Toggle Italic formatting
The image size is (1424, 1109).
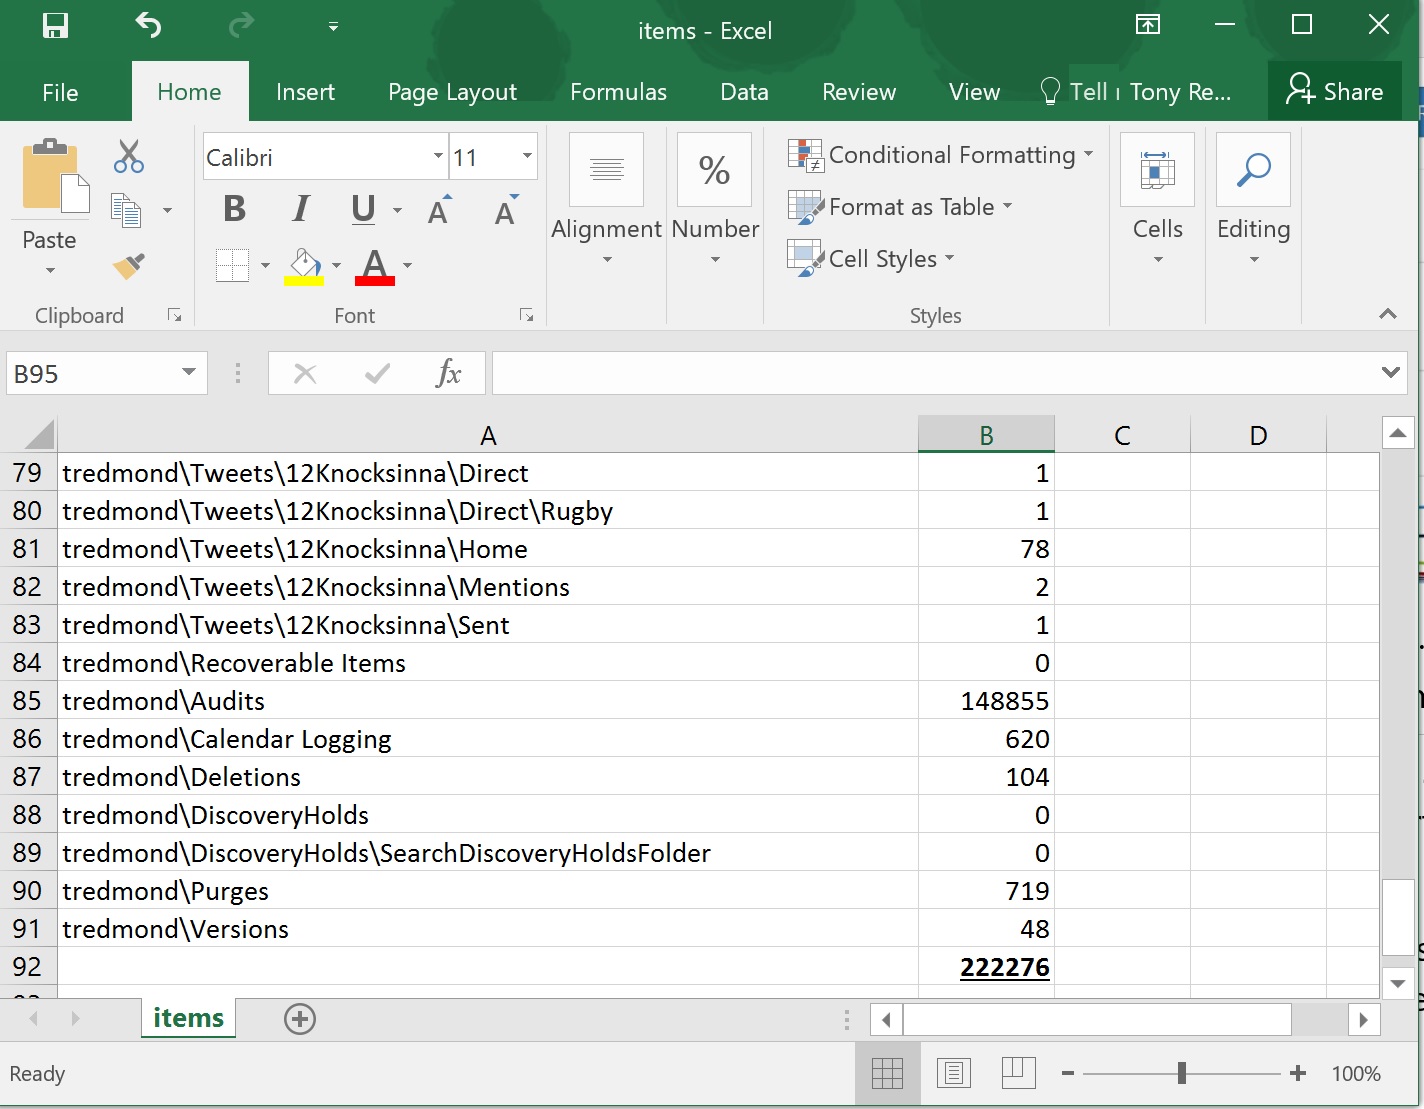pos(300,209)
